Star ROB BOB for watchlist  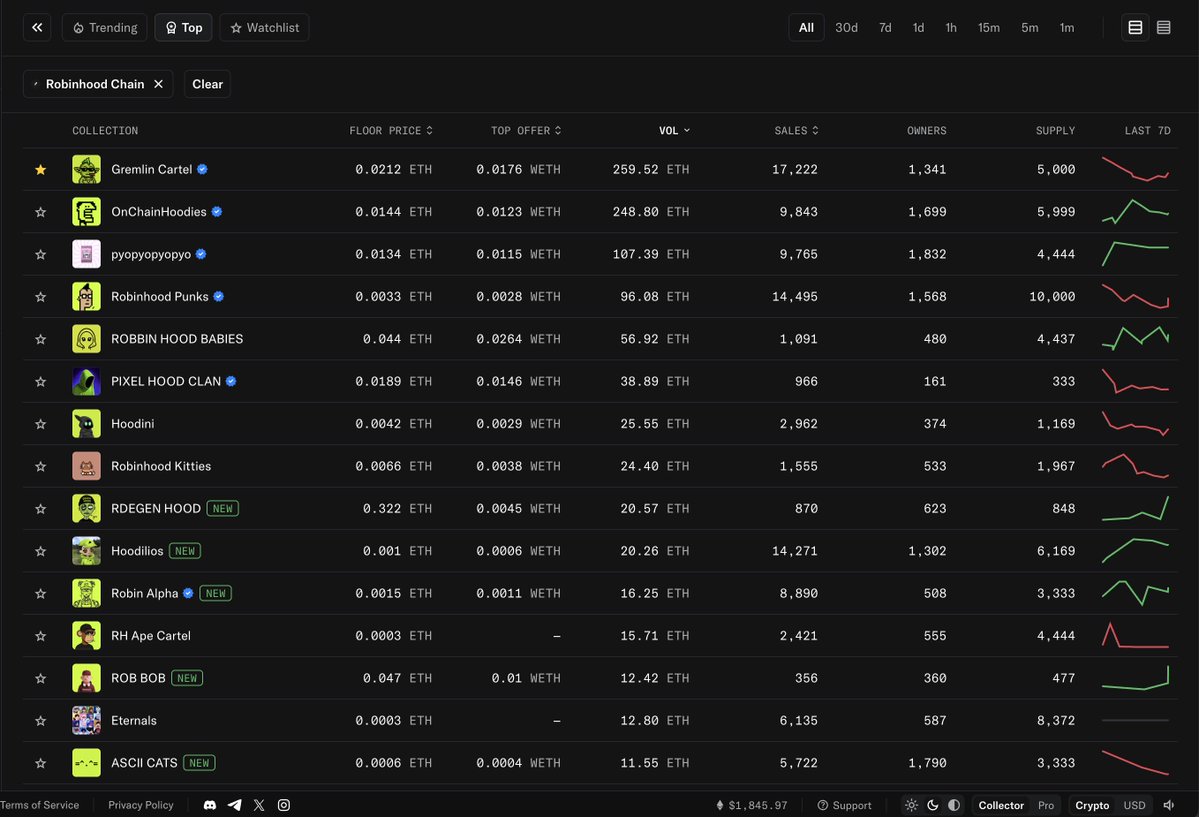pyautogui.click(x=41, y=679)
